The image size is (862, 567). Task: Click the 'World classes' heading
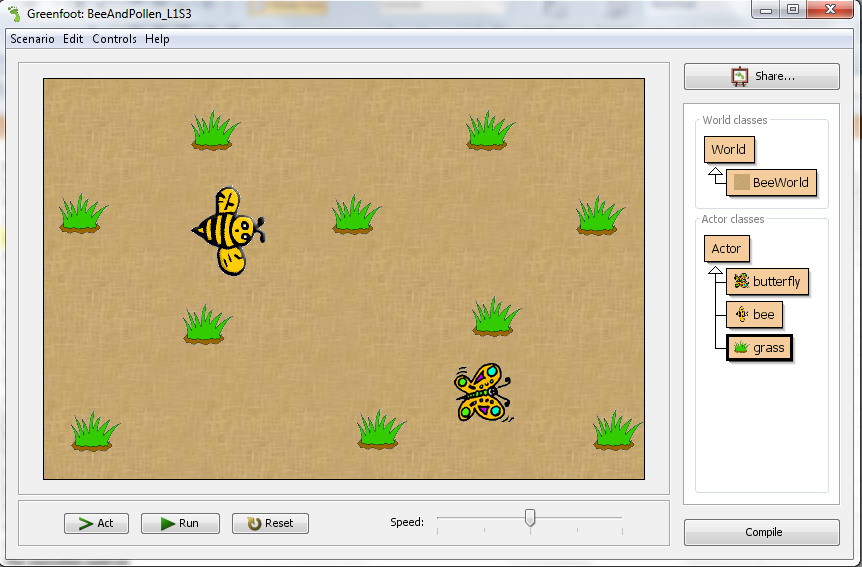pos(734,120)
